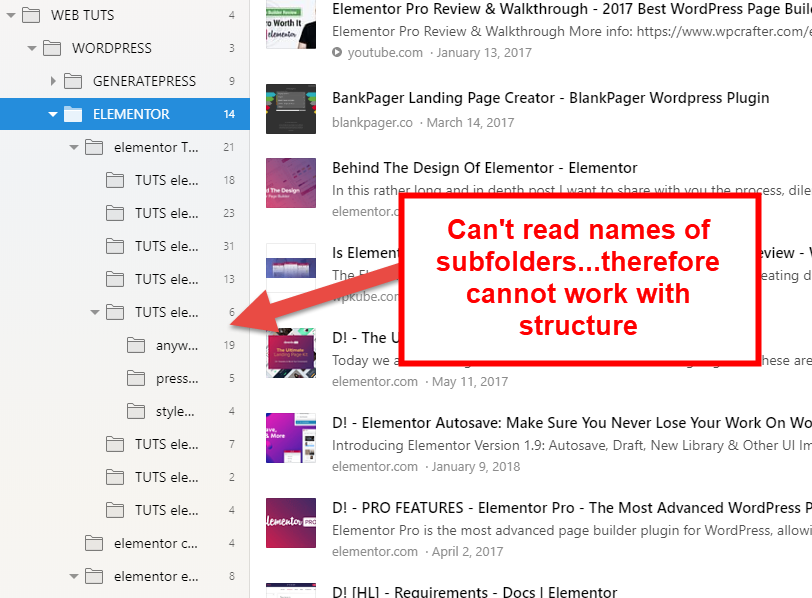
Task: Click the 'Elementor Pro Review & Walkthrough More info' description
Action: click(x=572, y=32)
